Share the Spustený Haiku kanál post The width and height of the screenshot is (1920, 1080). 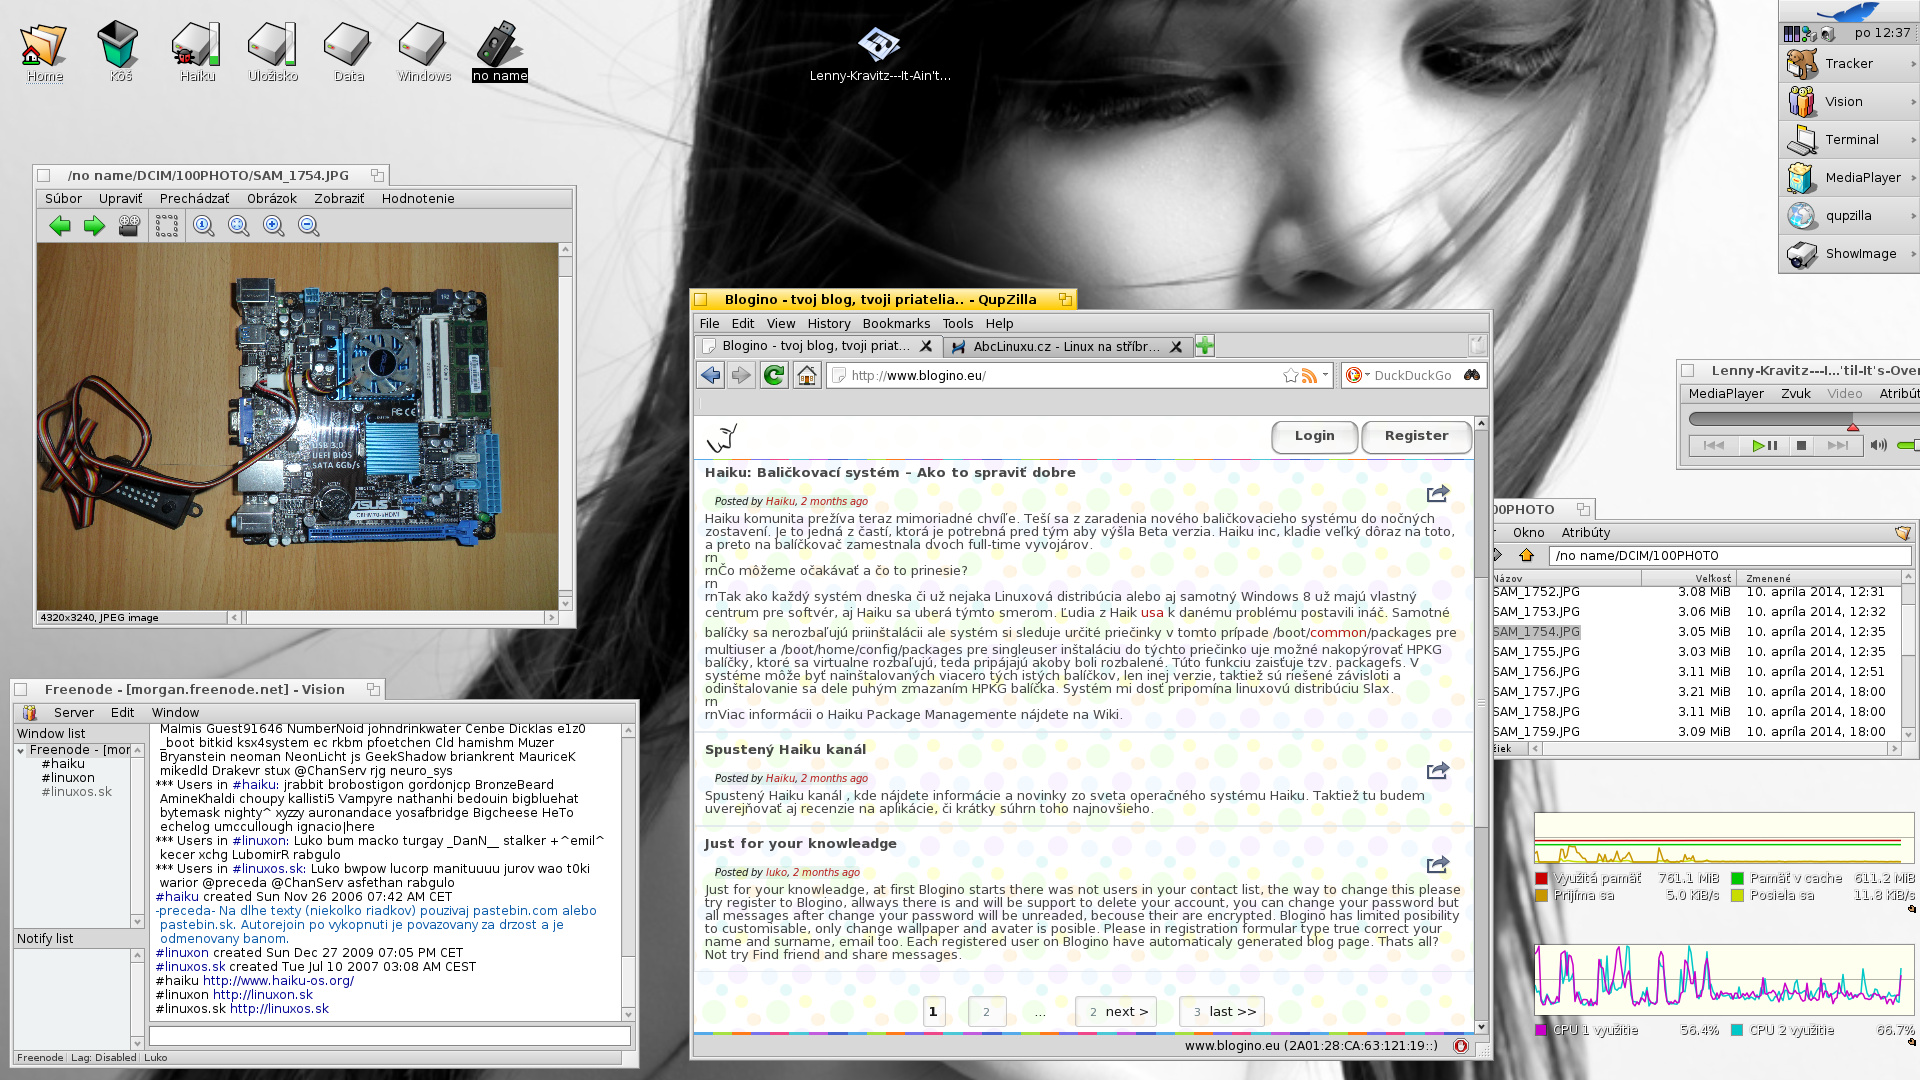click(x=1437, y=771)
